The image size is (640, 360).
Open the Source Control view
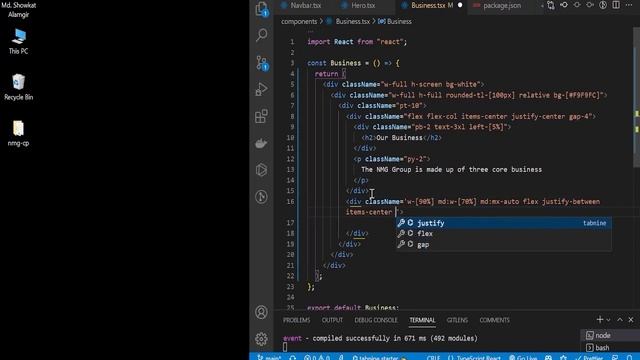tap(262, 63)
